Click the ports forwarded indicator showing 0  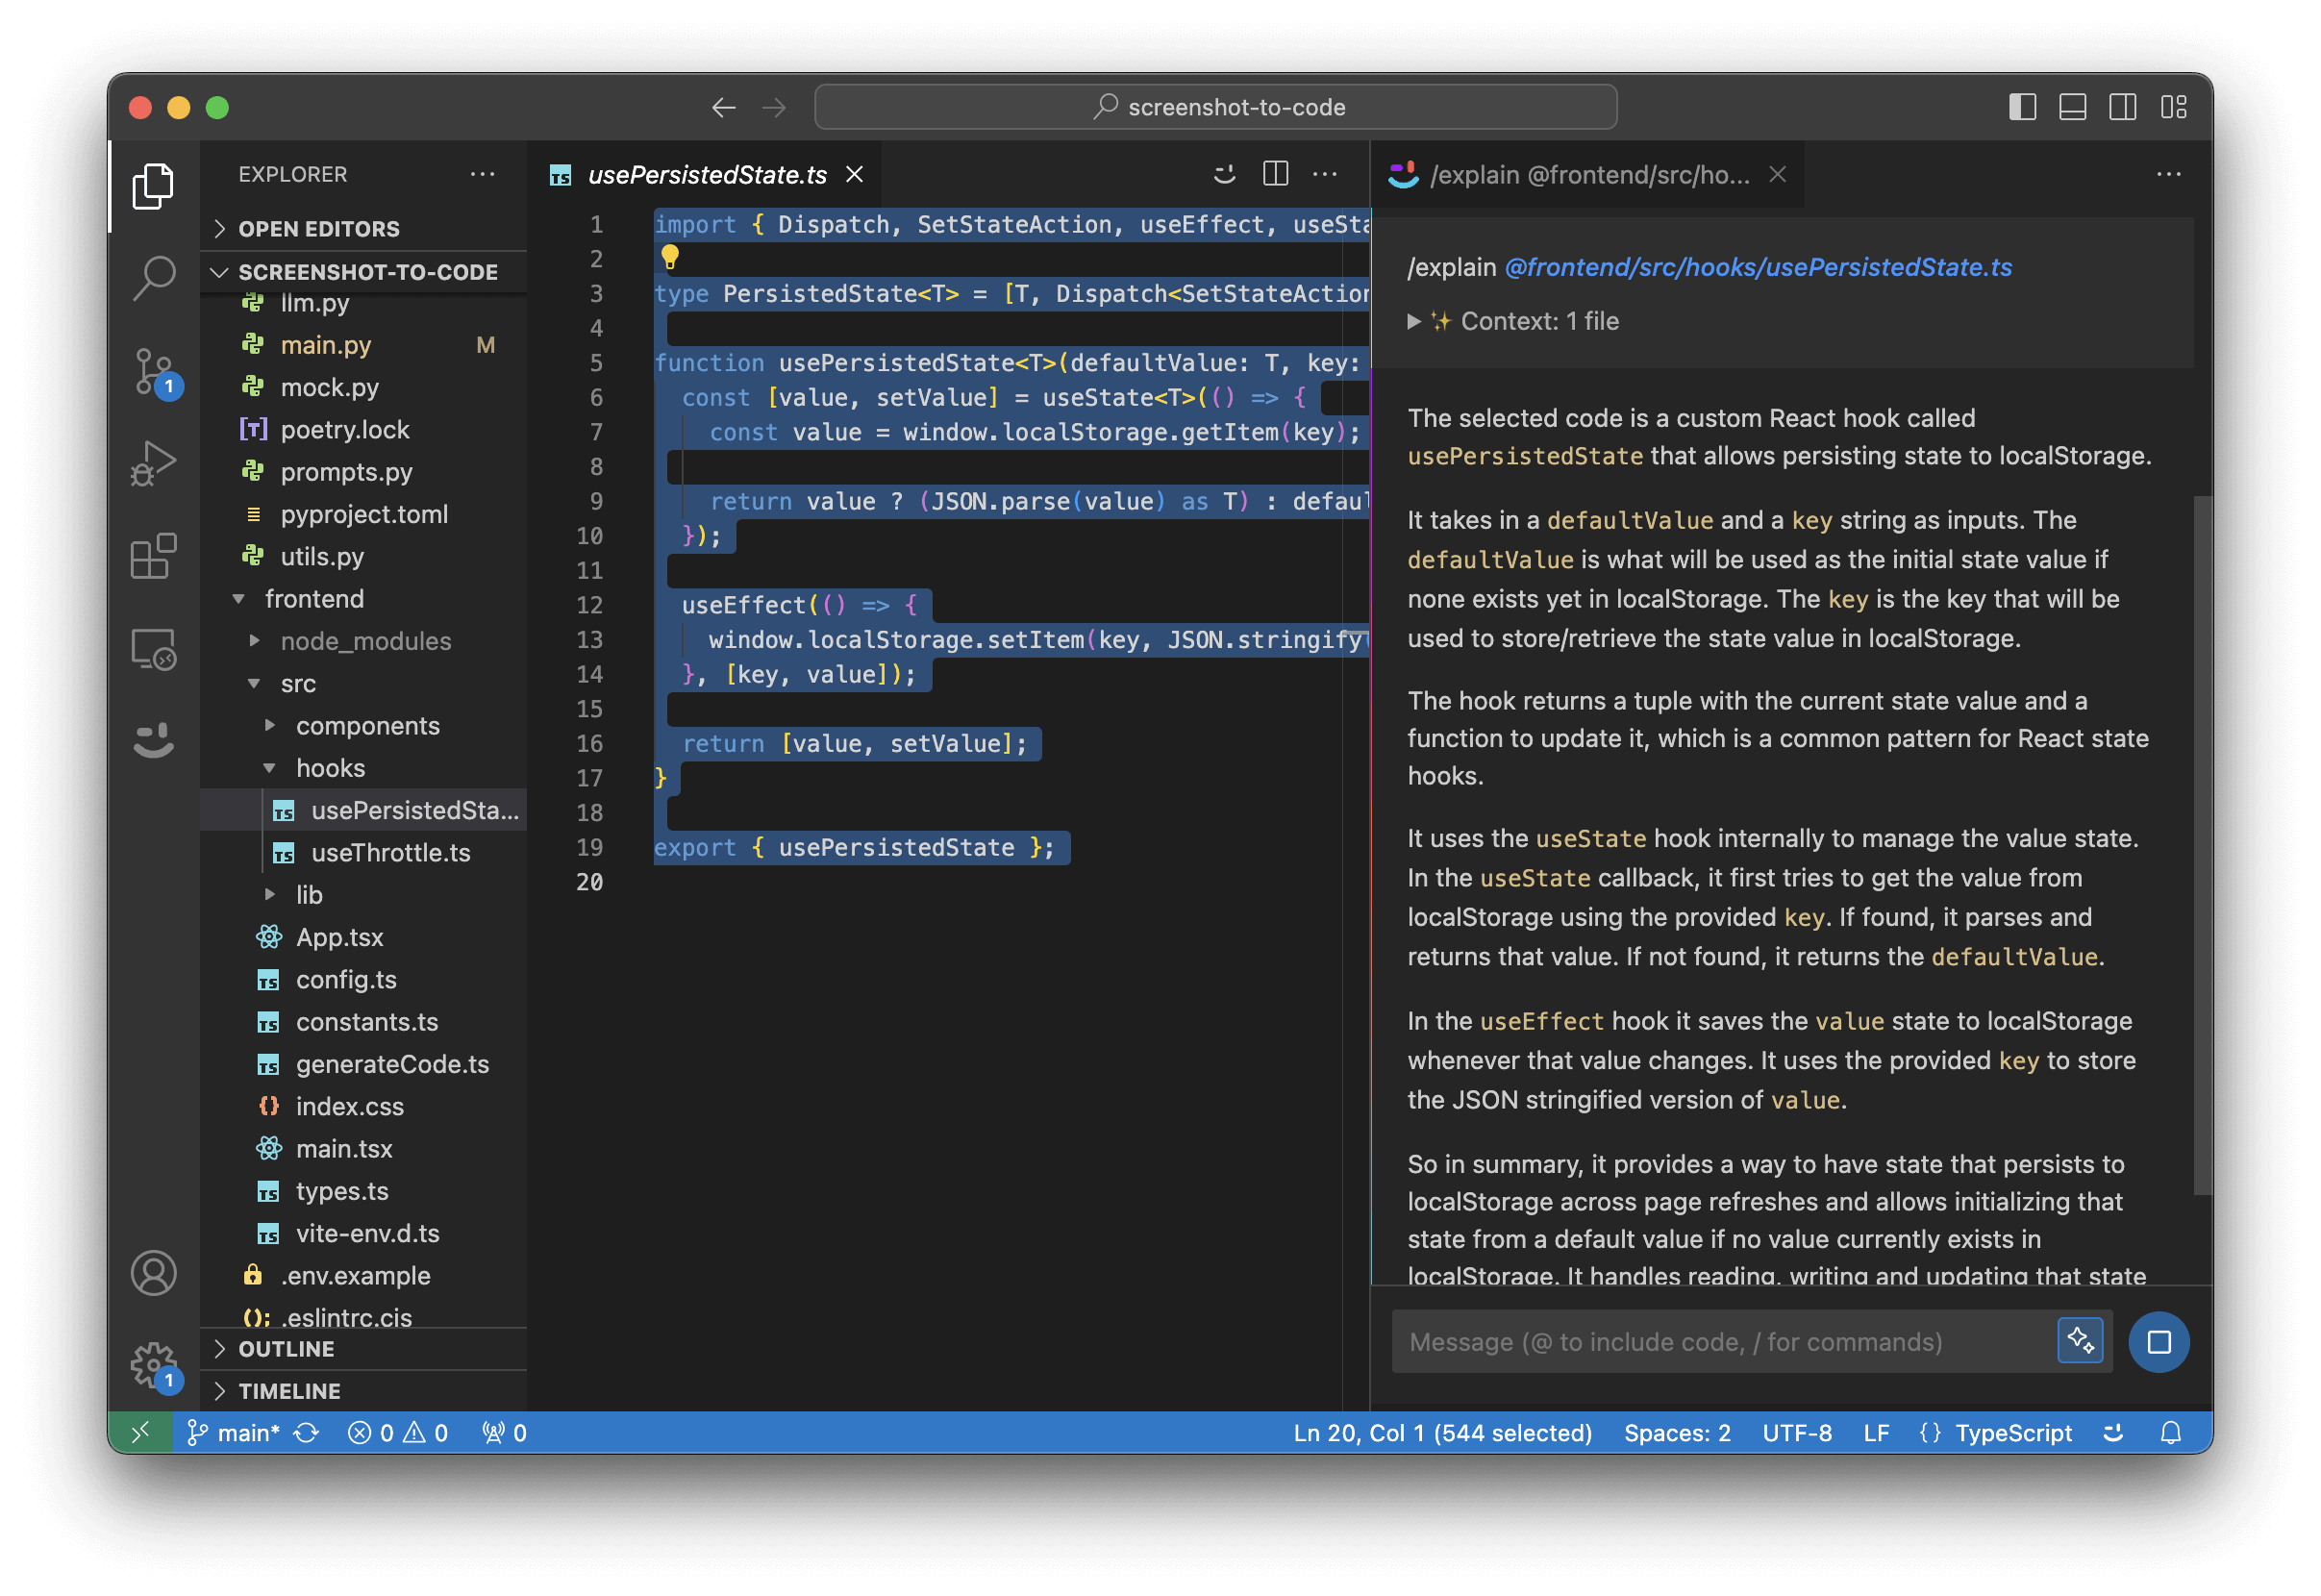tap(504, 1433)
